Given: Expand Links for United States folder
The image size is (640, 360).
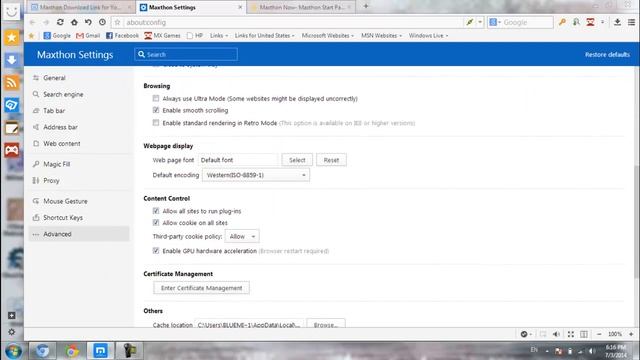Looking at the screenshot, I should click(x=264, y=36).
